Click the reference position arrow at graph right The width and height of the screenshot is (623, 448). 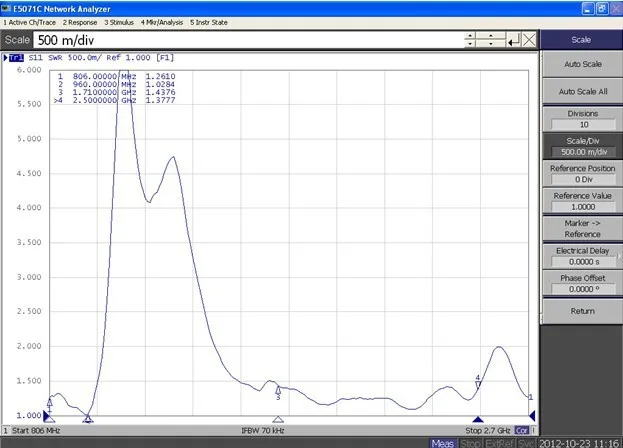(532, 416)
